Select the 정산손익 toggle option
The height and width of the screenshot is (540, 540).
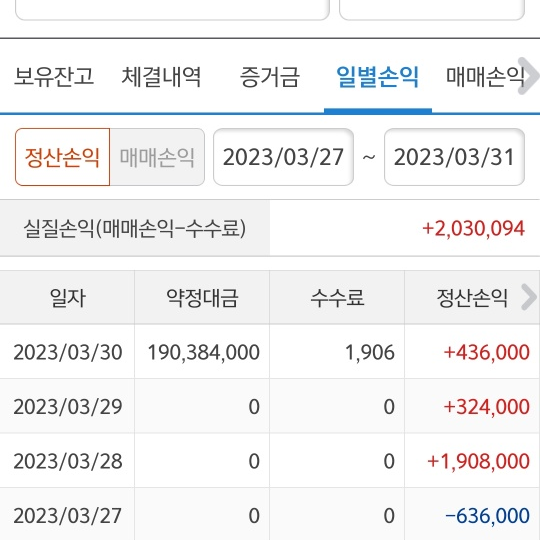click(x=62, y=157)
